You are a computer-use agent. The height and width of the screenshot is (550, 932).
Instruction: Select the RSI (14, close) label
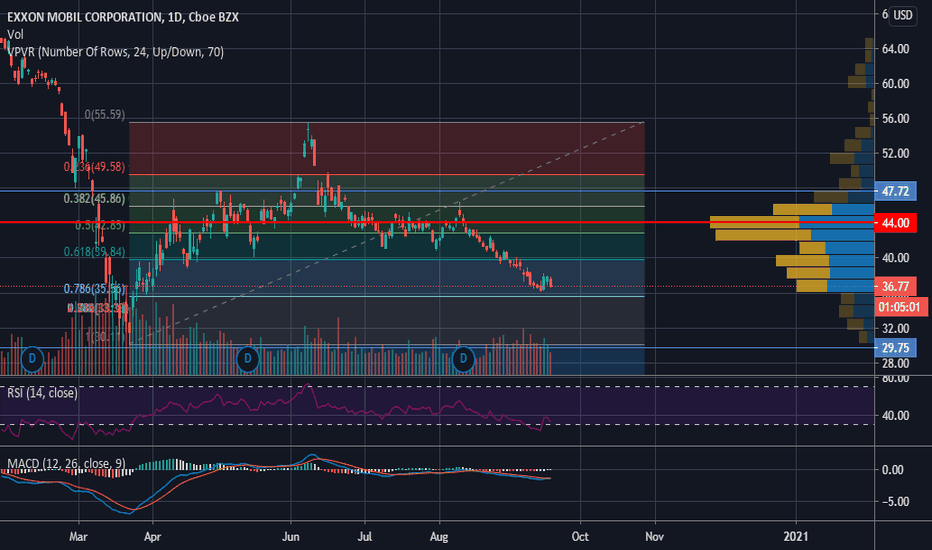point(42,393)
